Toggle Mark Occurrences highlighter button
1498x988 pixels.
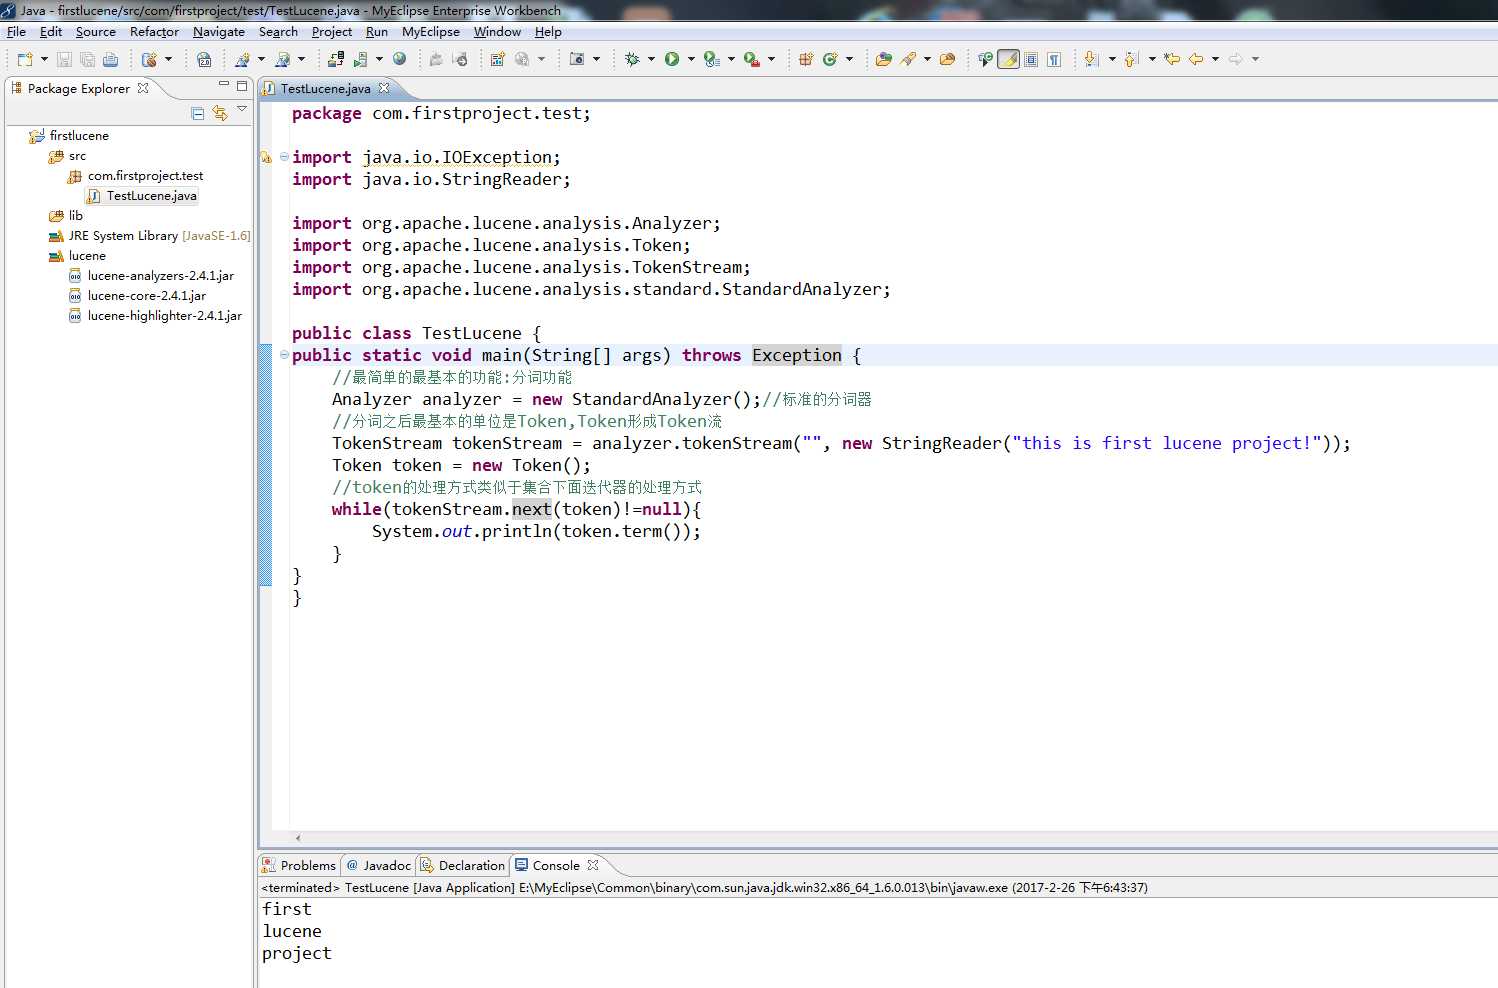(1009, 59)
